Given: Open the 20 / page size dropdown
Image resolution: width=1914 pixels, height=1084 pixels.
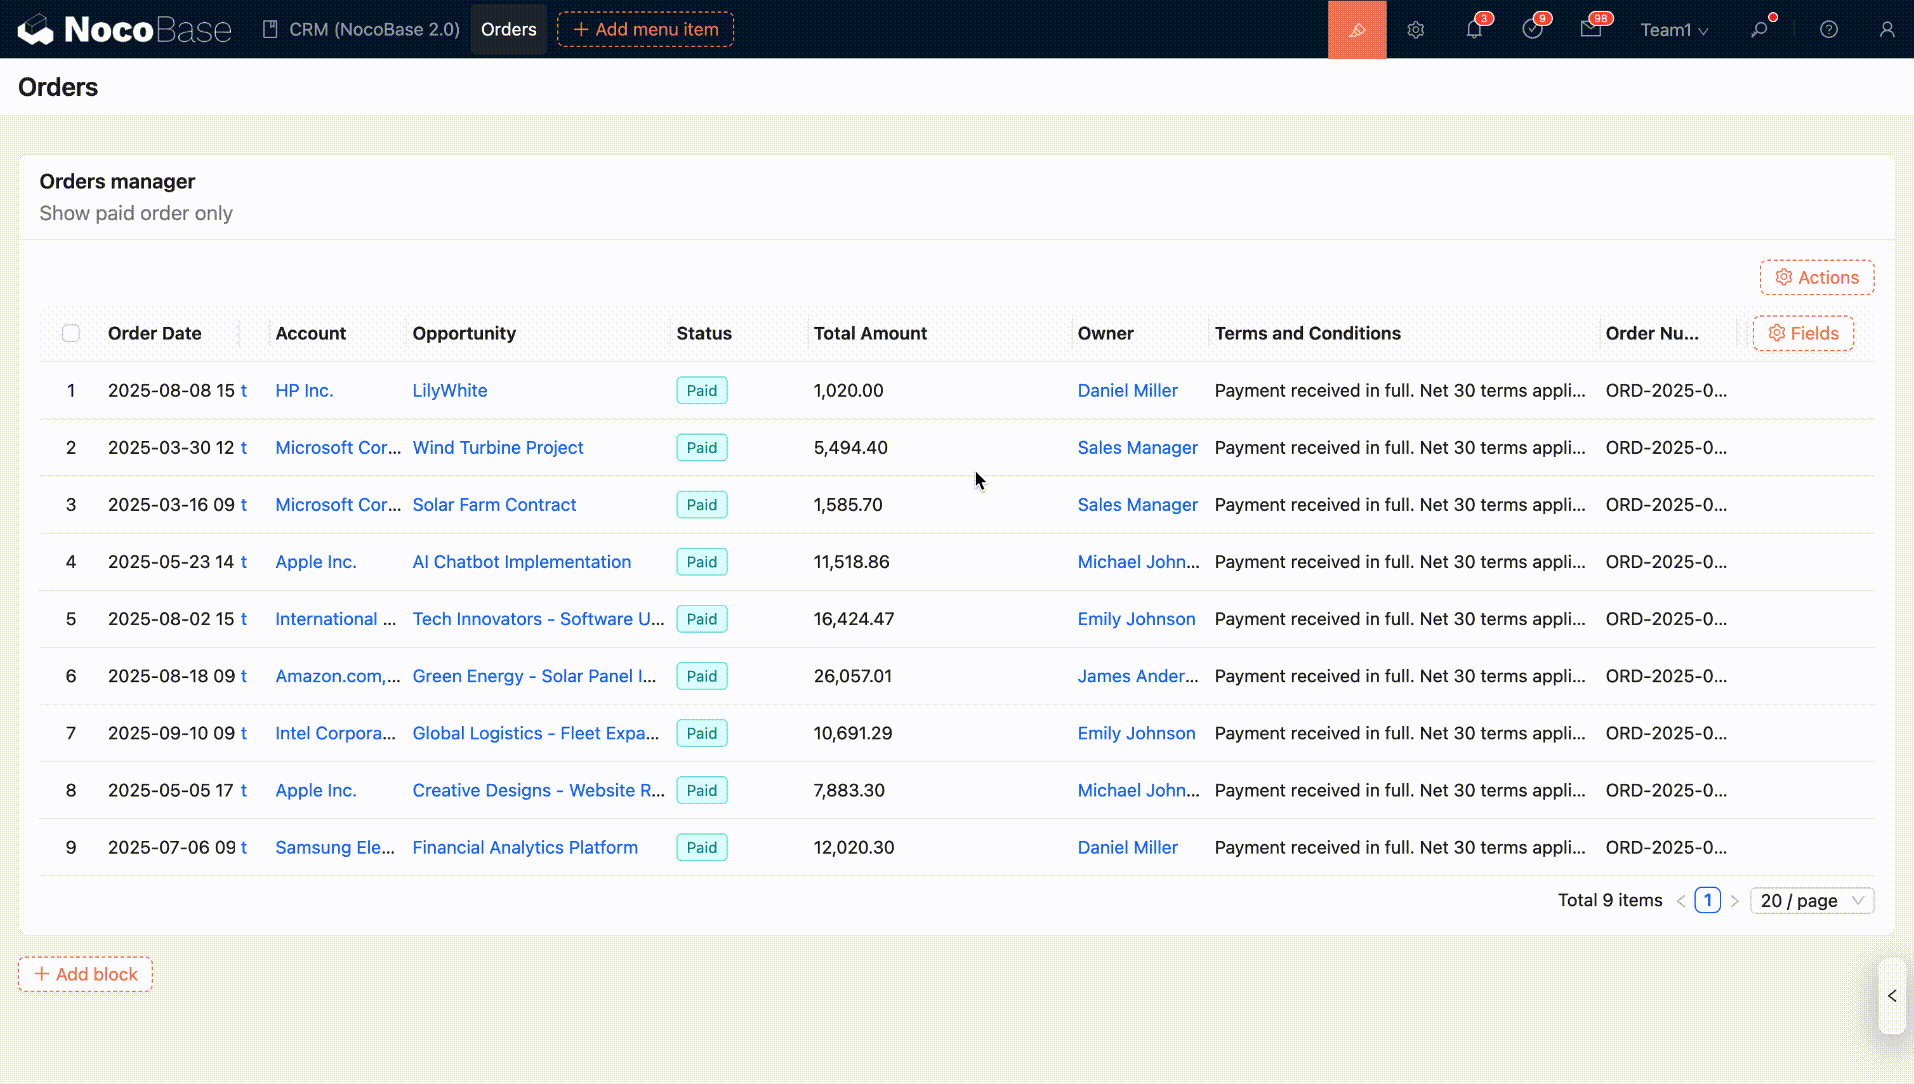Looking at the screenshot, I should coord(1811,900).
